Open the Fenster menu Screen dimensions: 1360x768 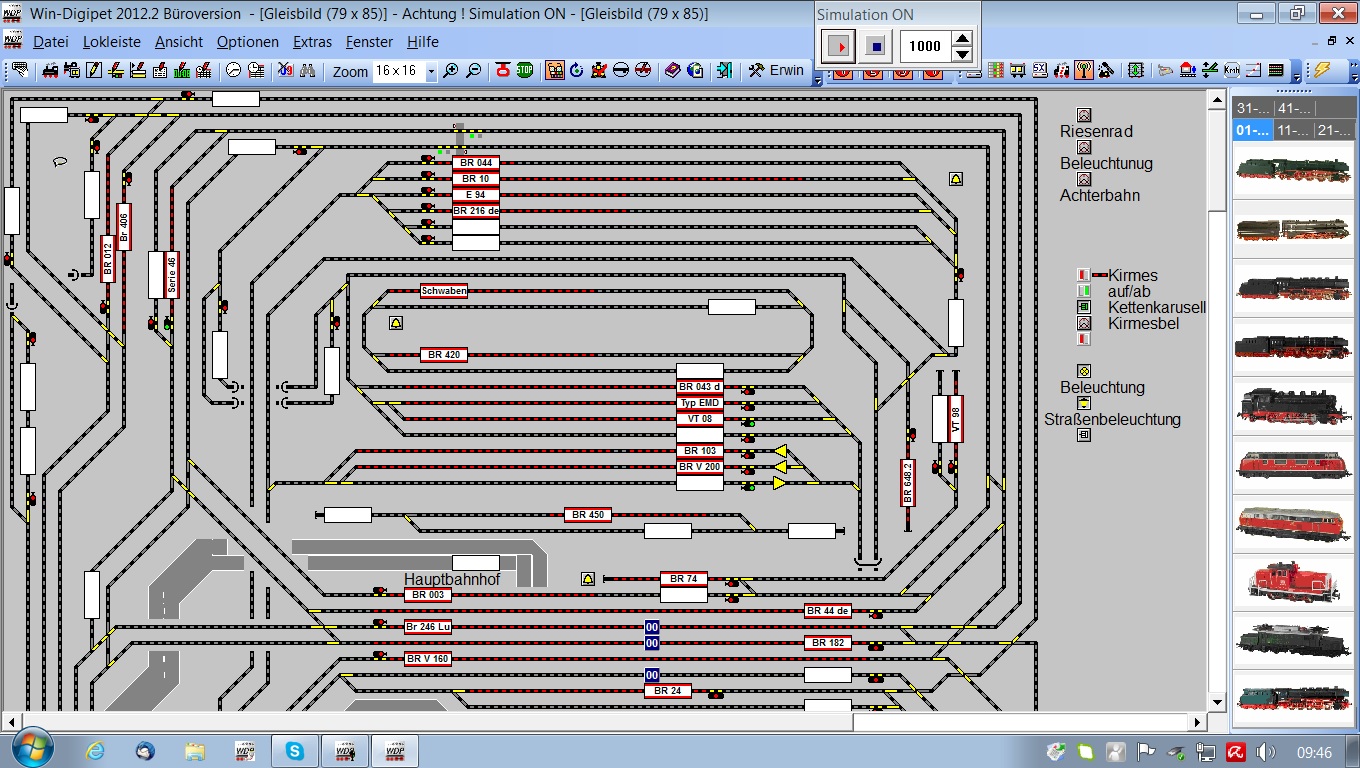coord(370,42)
